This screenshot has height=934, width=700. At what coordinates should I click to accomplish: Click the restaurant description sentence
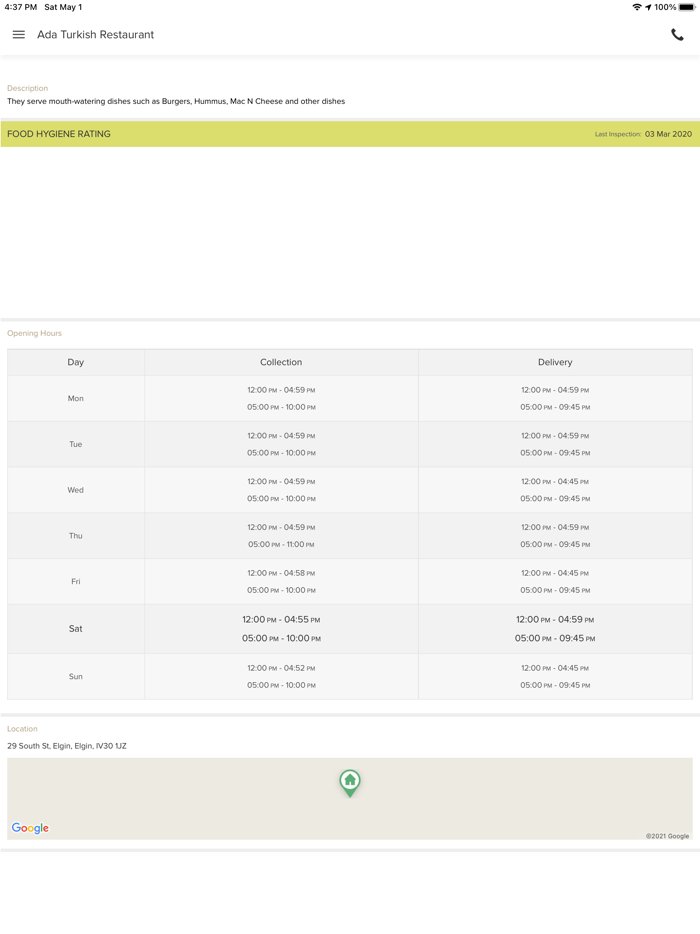pos(176,101)
